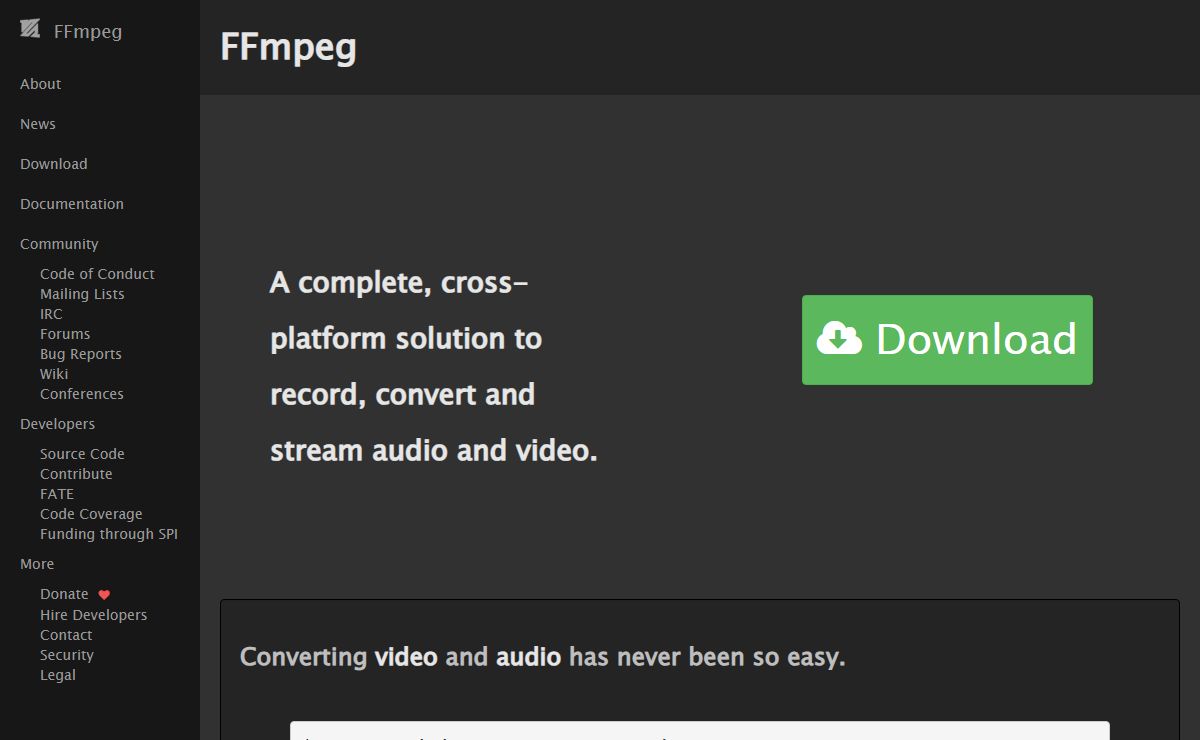Viewport: 1200px width, 740px height.
Task: Select the Developers sidebar heading
Action: pos(57,424)
